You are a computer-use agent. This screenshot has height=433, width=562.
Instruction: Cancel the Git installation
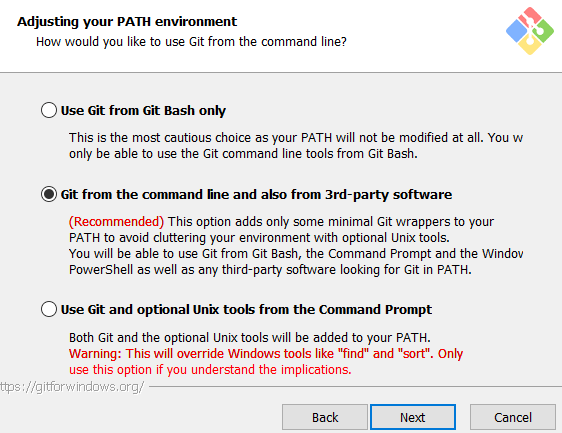click(513, 417)
